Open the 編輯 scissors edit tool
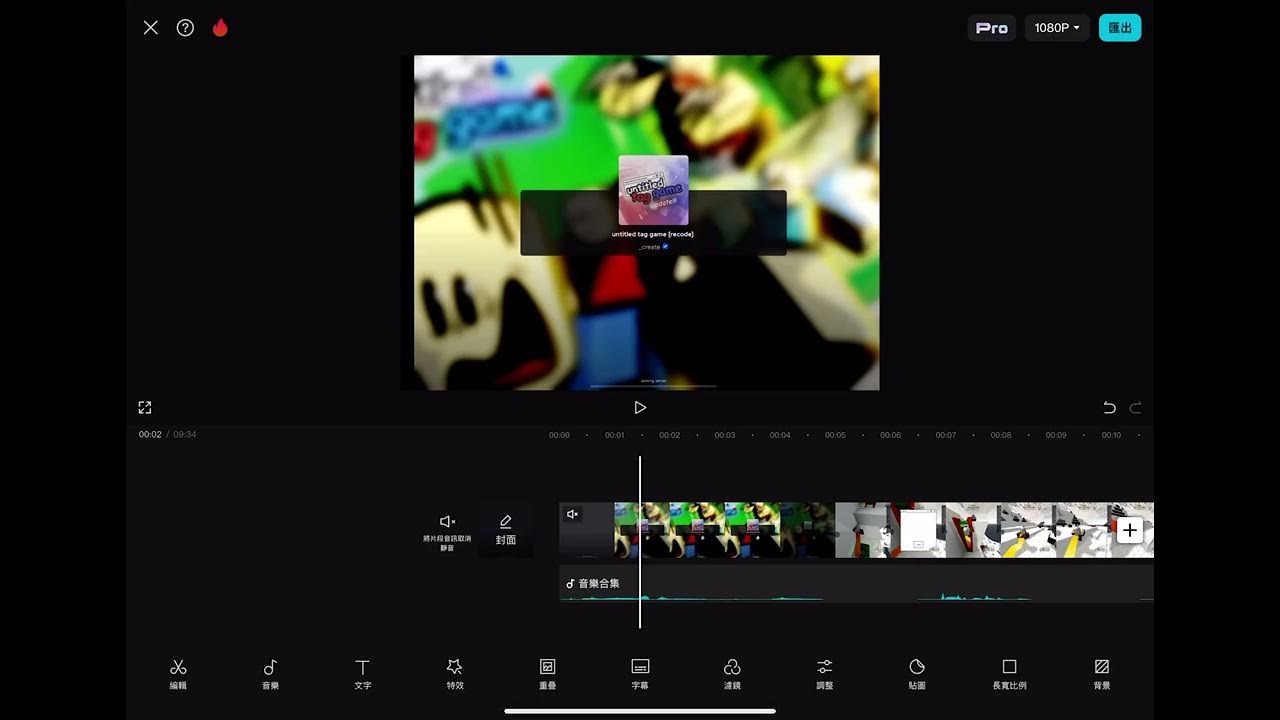 [x=178, y=674]
